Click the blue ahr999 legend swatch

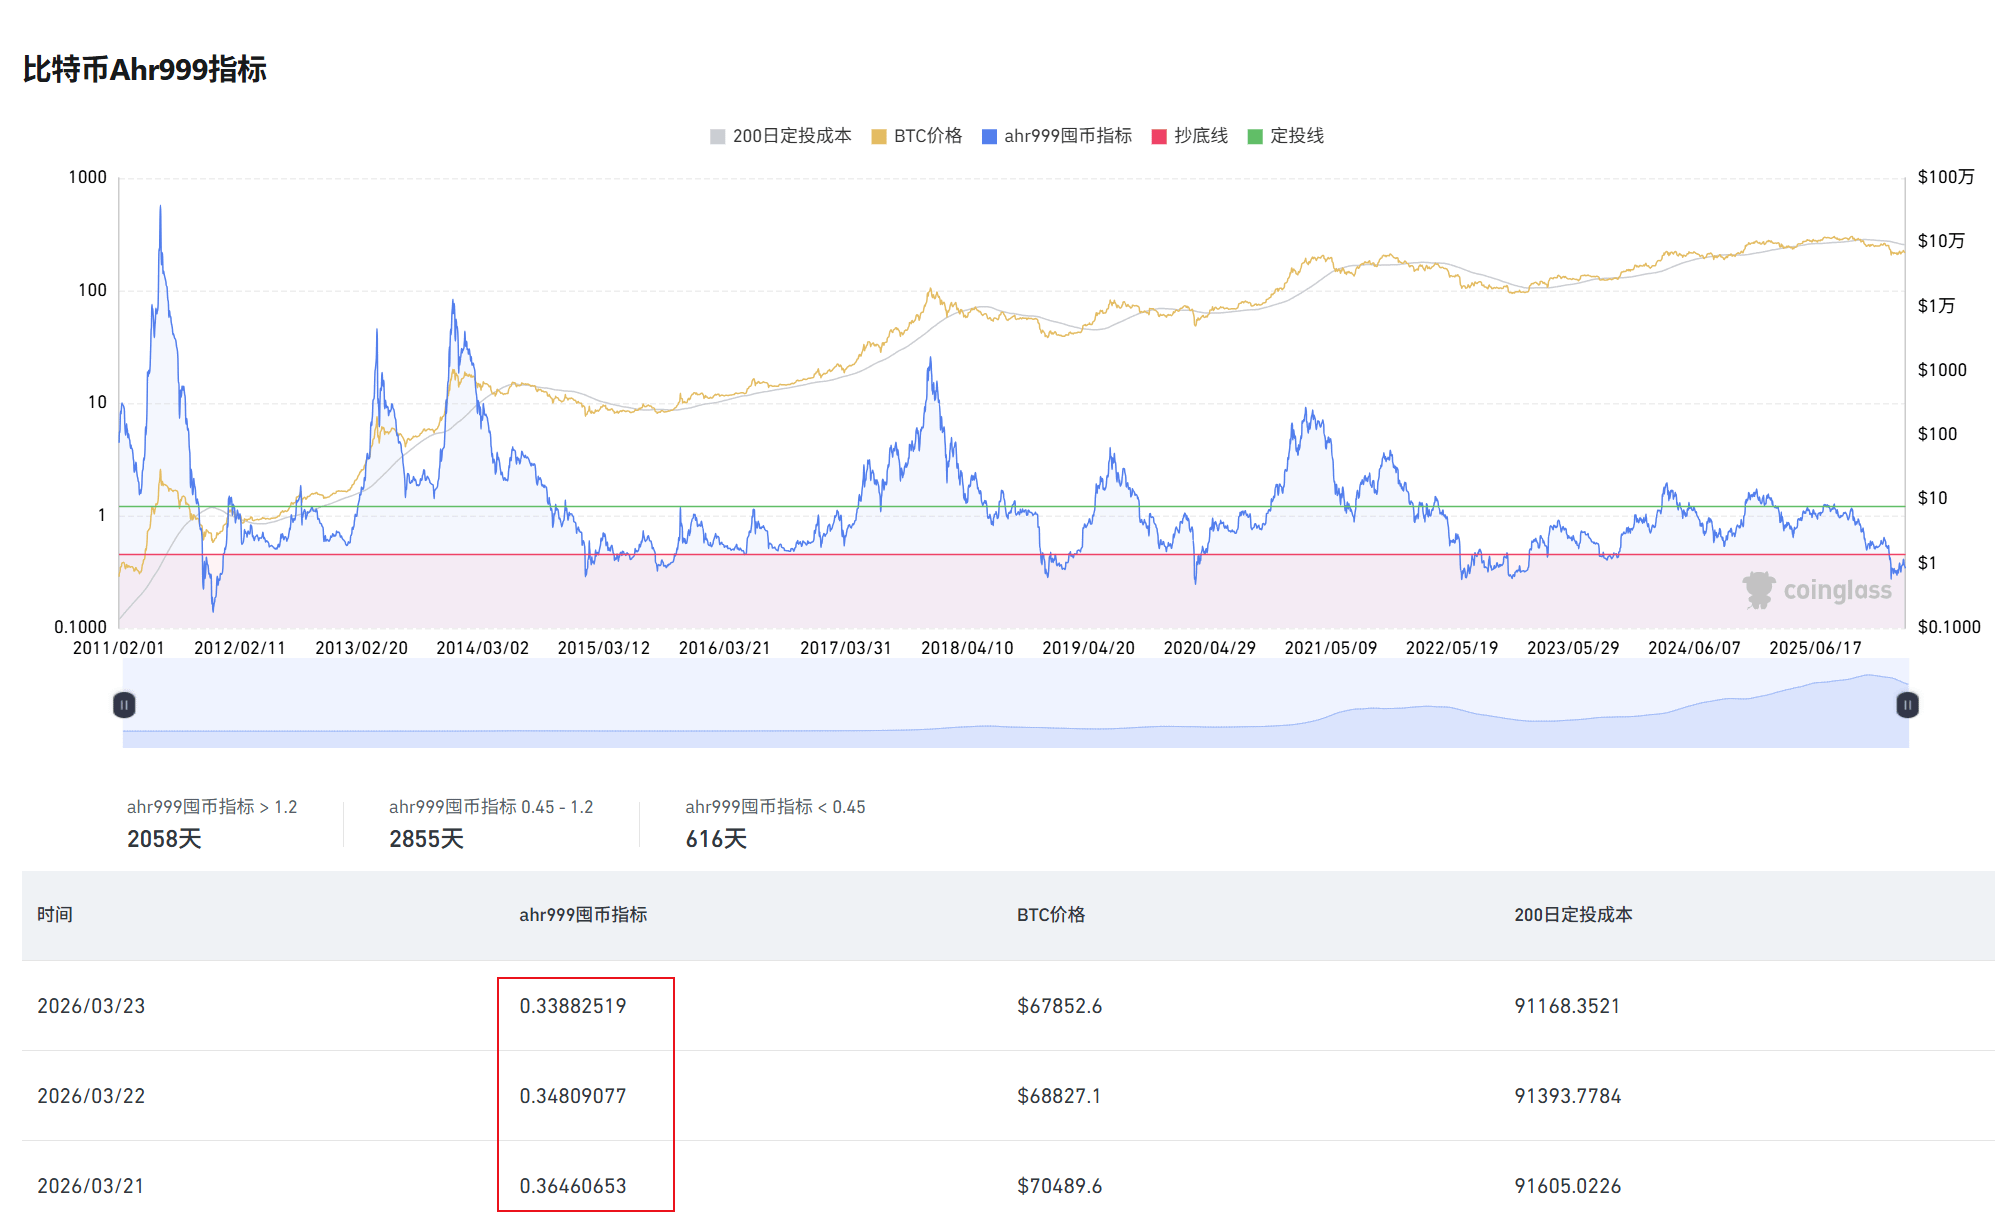[989, 137]
